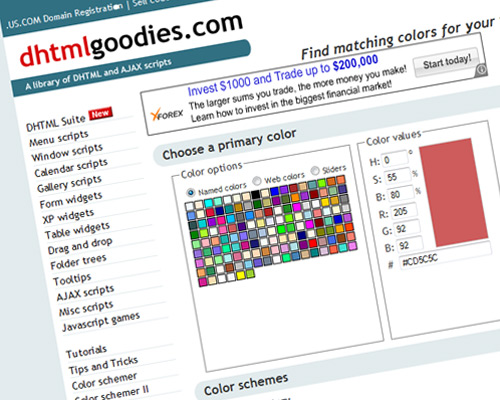Select the Sliders radio button
The width and height of the screenshot is (500, 400).
click(x=315, y=171)
